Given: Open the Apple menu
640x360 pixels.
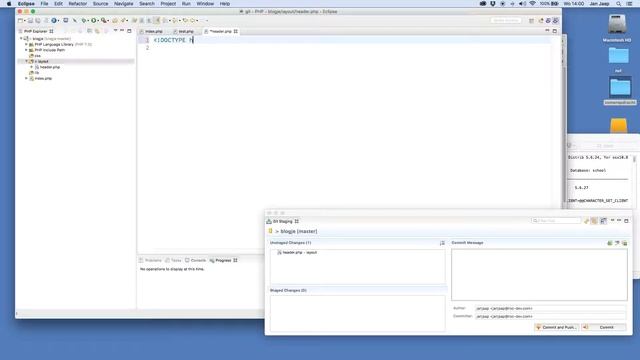Looking at the screenshot, I should pos(9,4).
